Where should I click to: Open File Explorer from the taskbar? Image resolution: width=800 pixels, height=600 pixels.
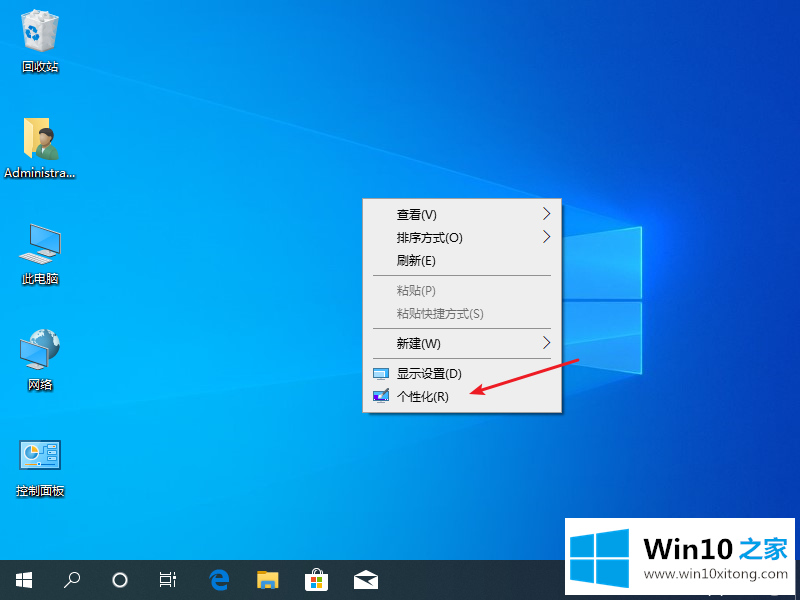267,579
